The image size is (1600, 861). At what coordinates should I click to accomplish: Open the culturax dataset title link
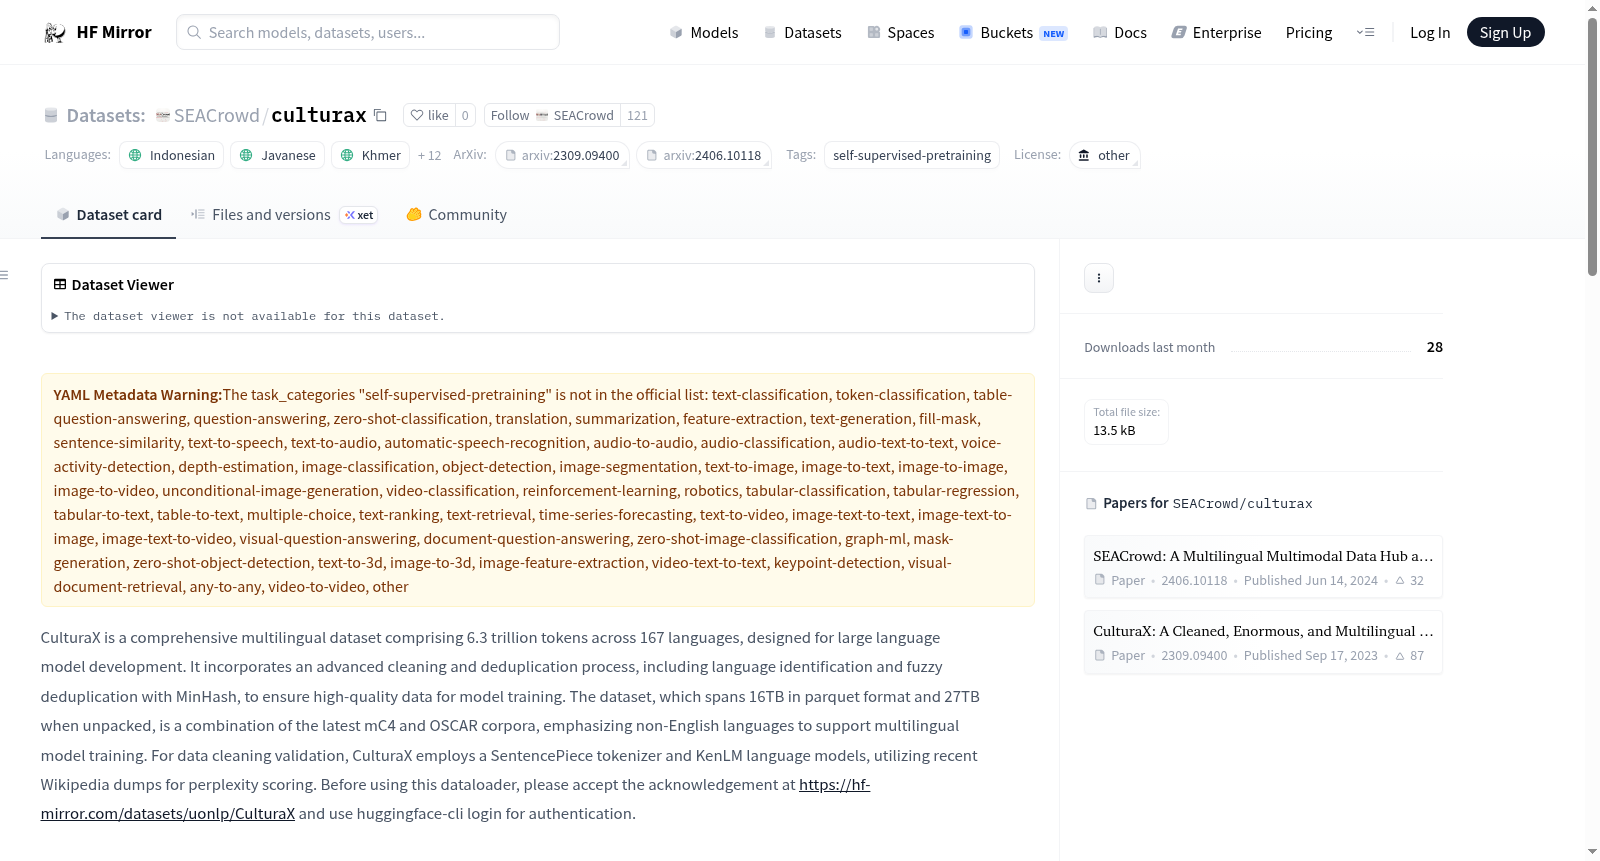(319, 115)
